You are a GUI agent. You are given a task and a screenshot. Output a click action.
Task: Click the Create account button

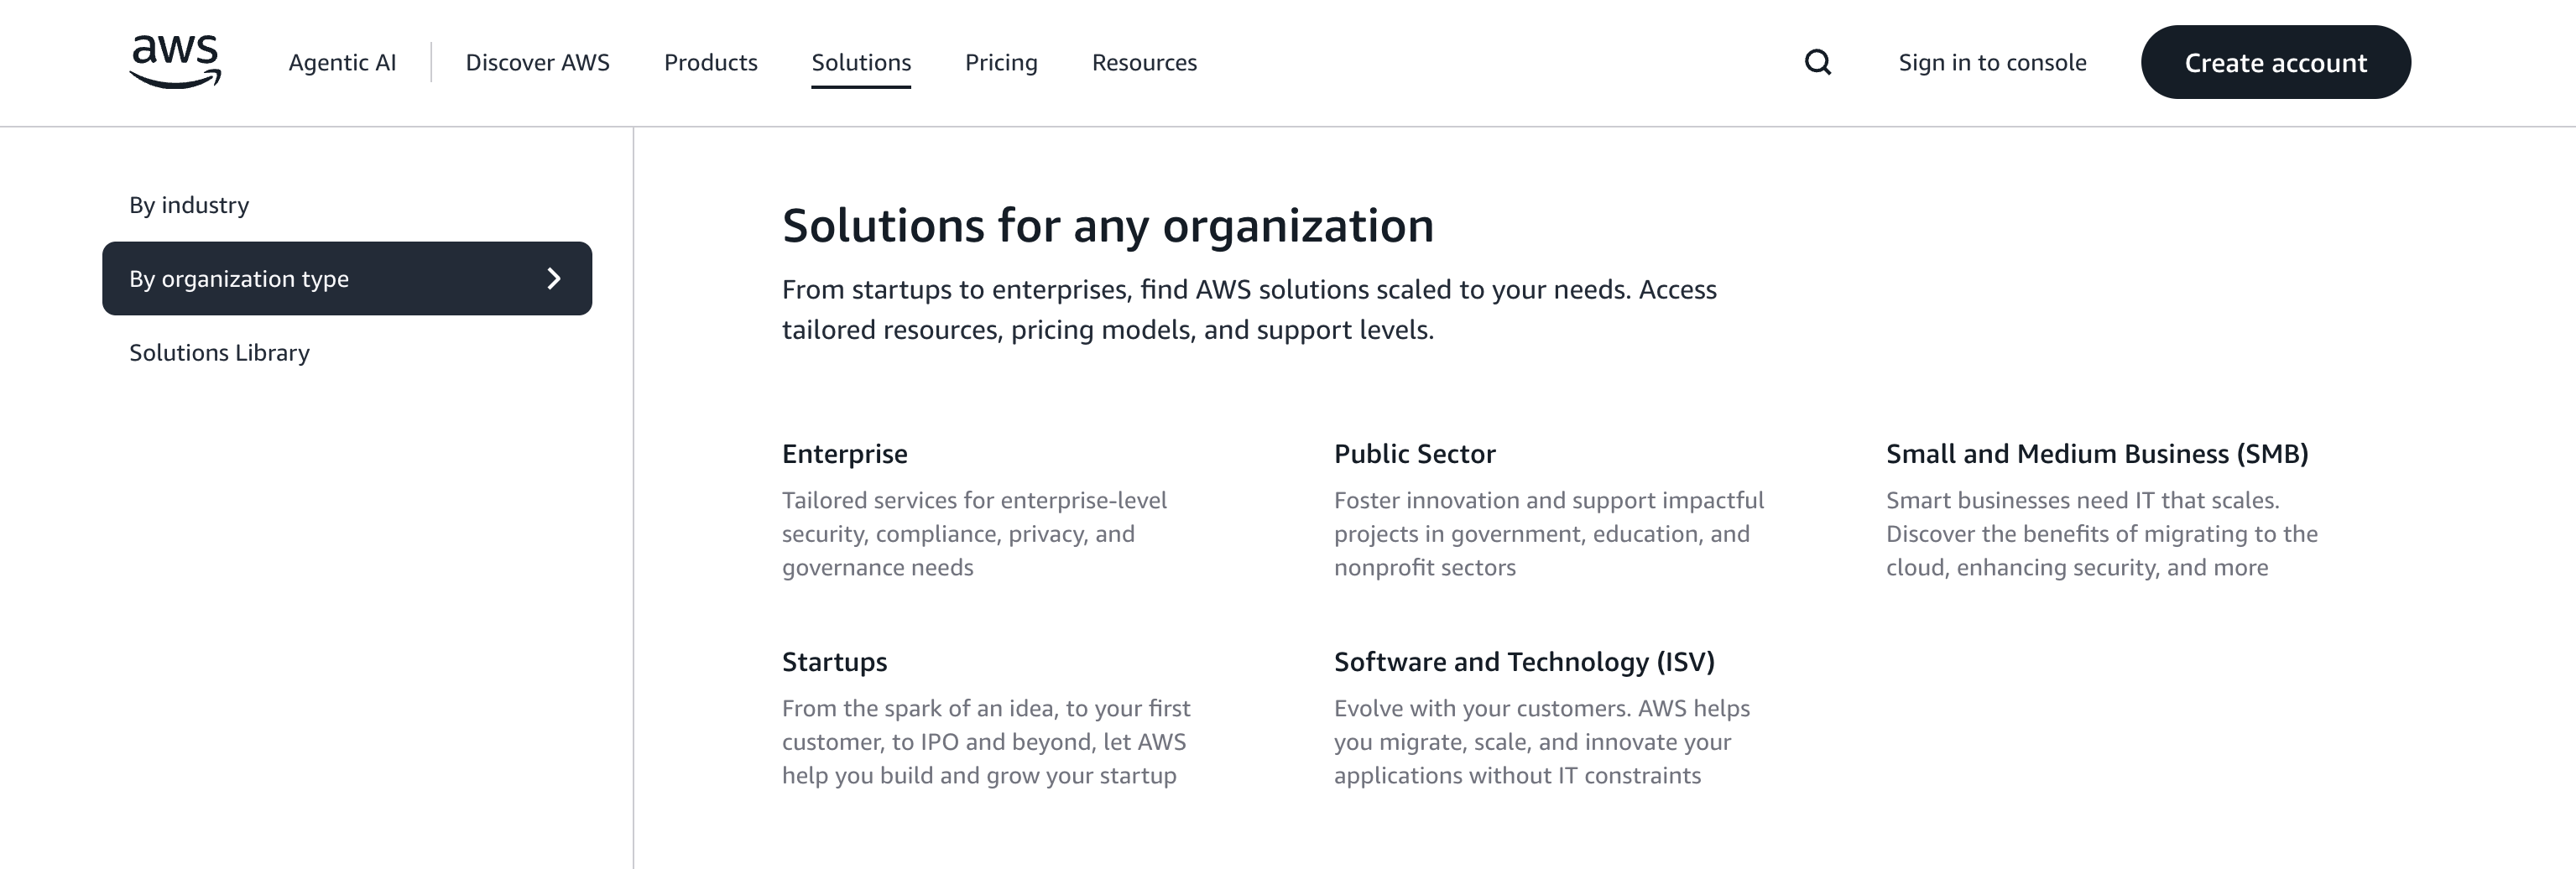(x=2275, y=62)
